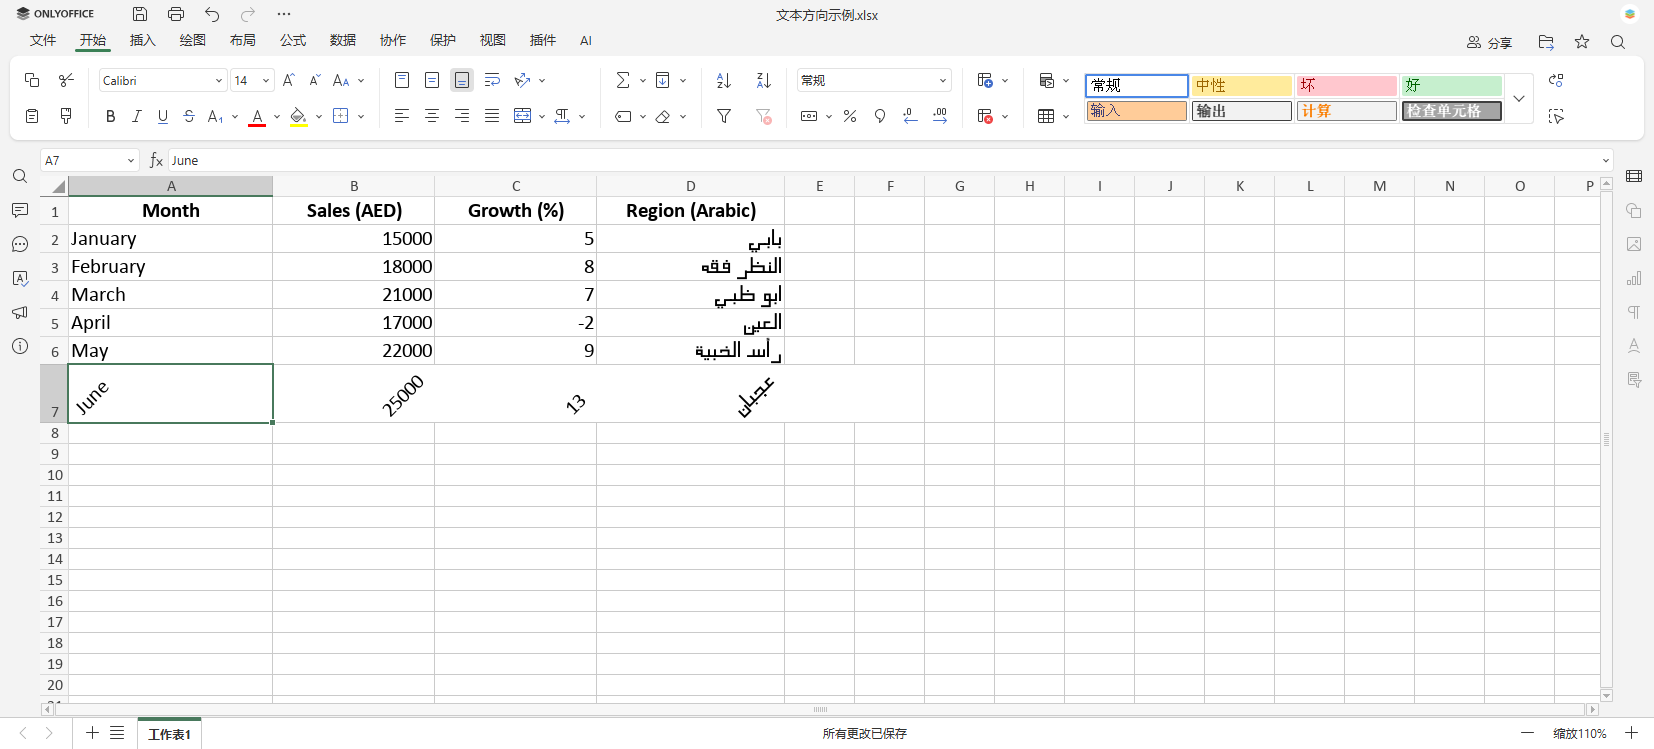Apply the 输入 (Input) orange style swatch
The height and width of the screenshot is (749, 1654).
[1136, 111]
